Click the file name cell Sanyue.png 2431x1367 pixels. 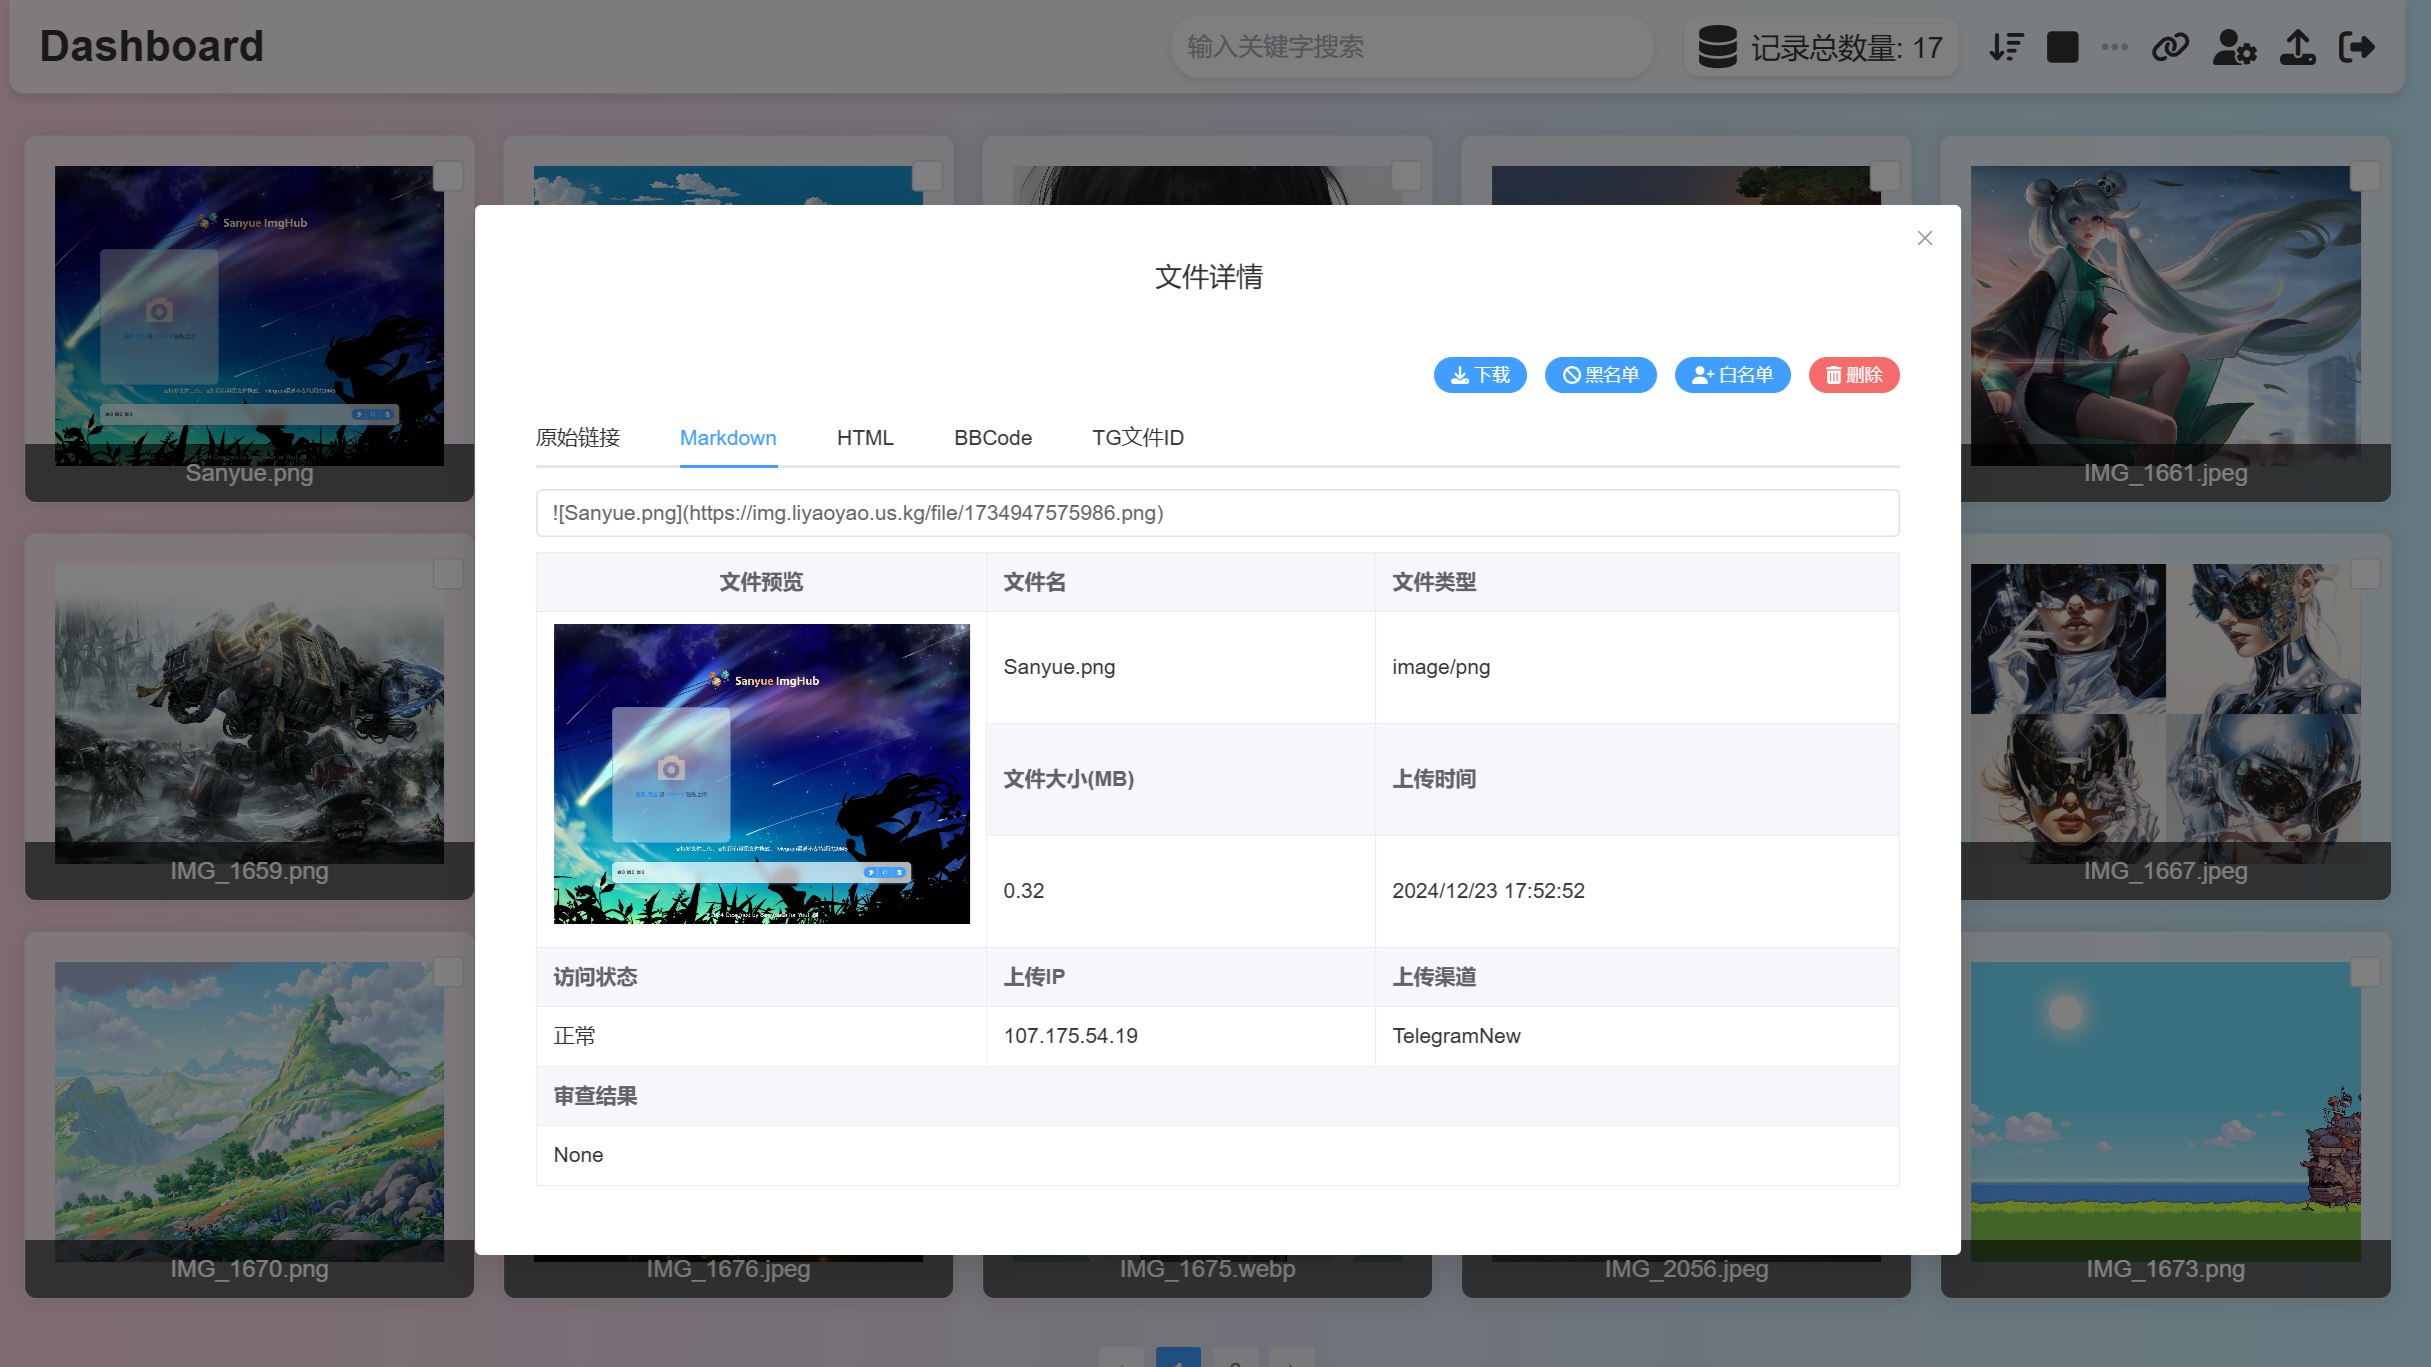click(1059, 667)
